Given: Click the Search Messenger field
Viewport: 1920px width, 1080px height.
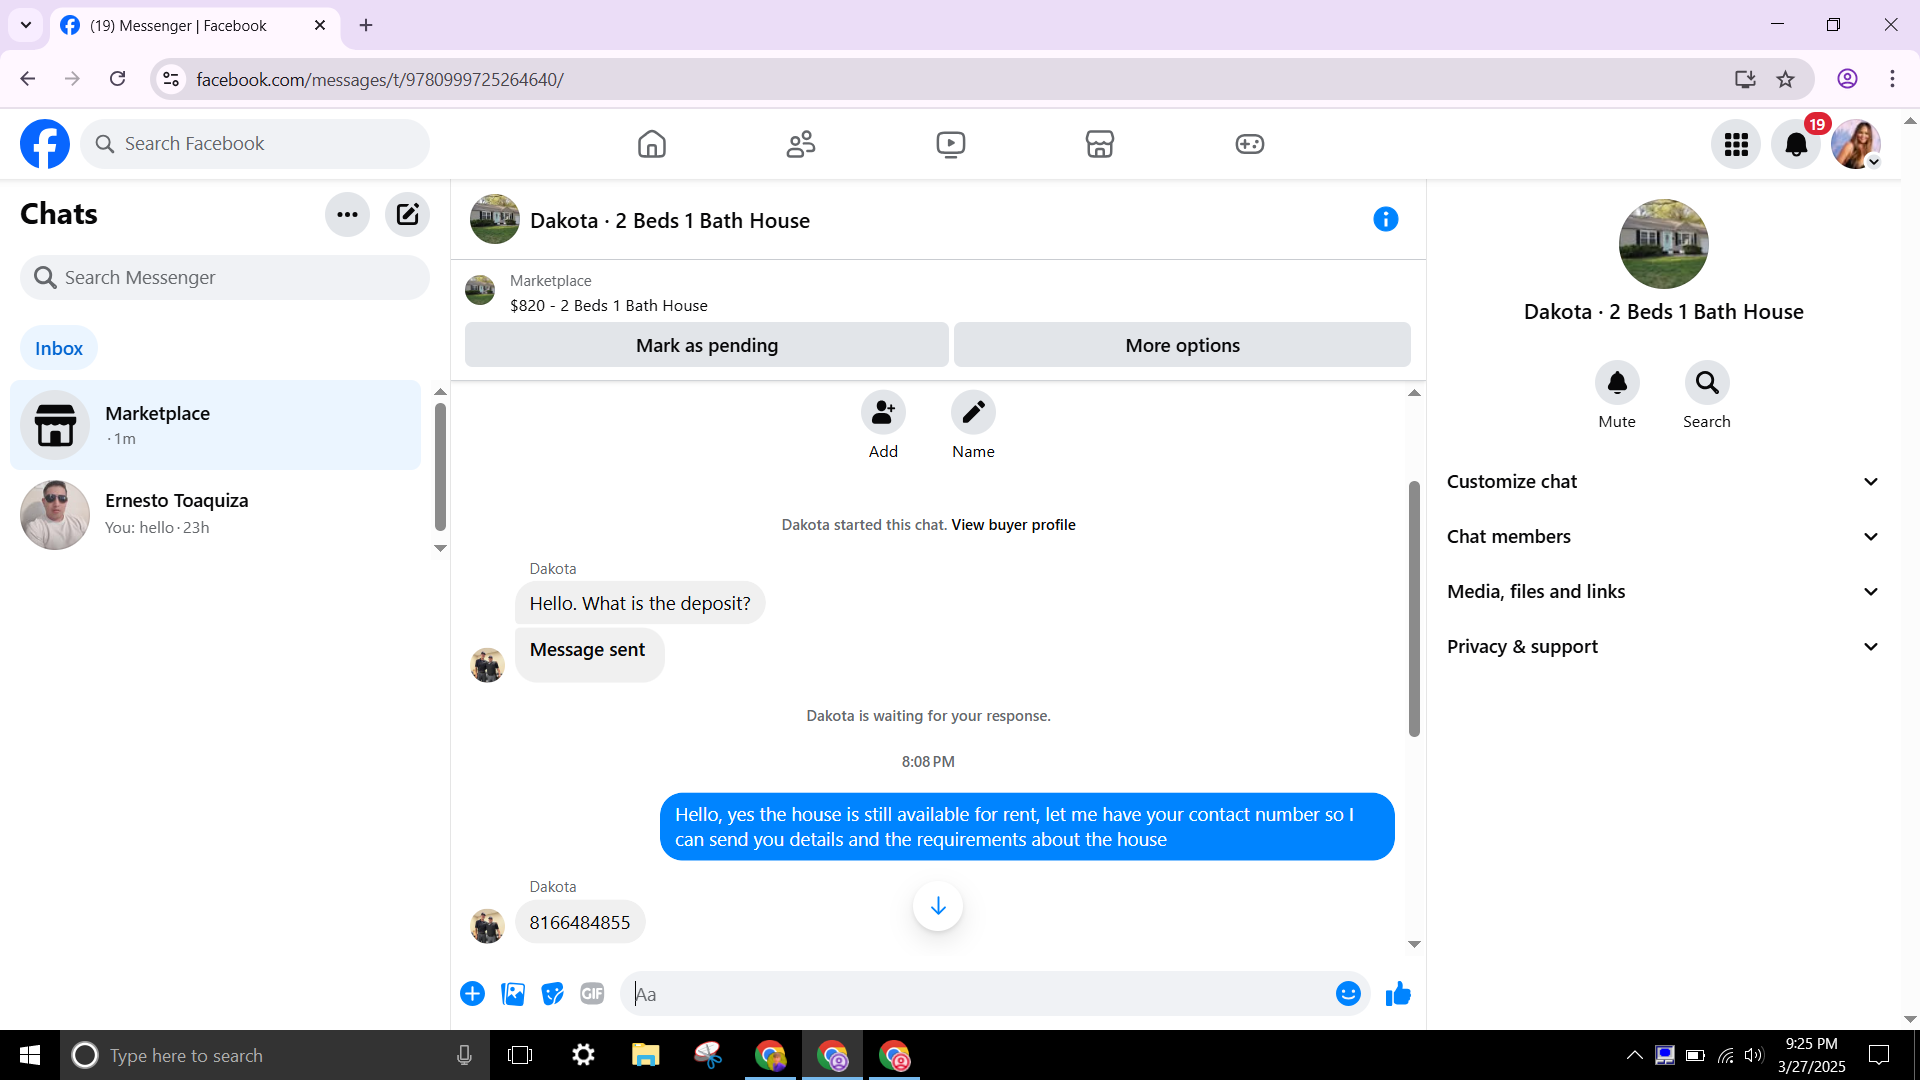Looking at the screenshot, I should [225, 278].
